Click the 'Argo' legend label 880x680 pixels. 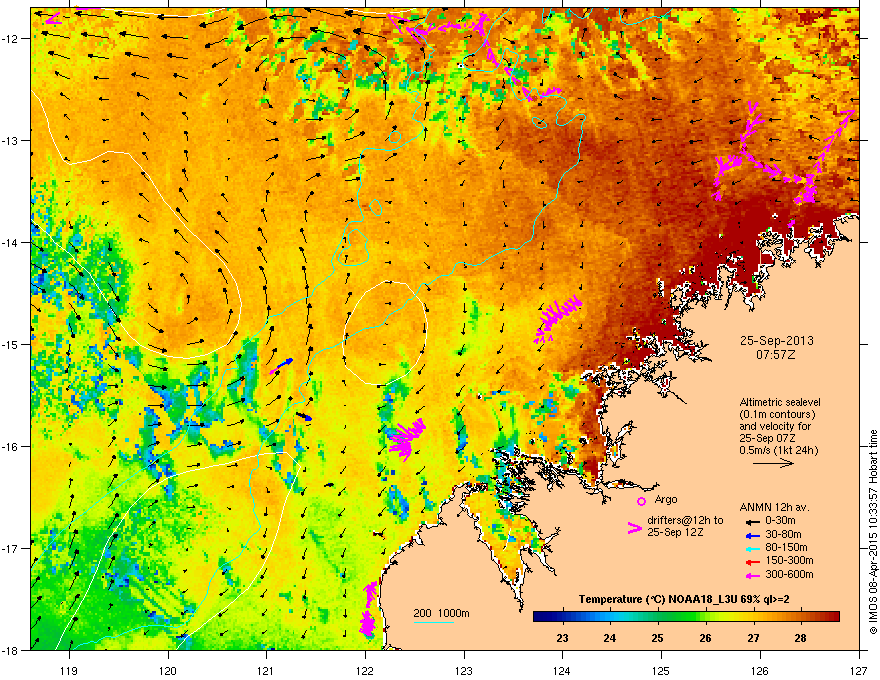[666, 499]
